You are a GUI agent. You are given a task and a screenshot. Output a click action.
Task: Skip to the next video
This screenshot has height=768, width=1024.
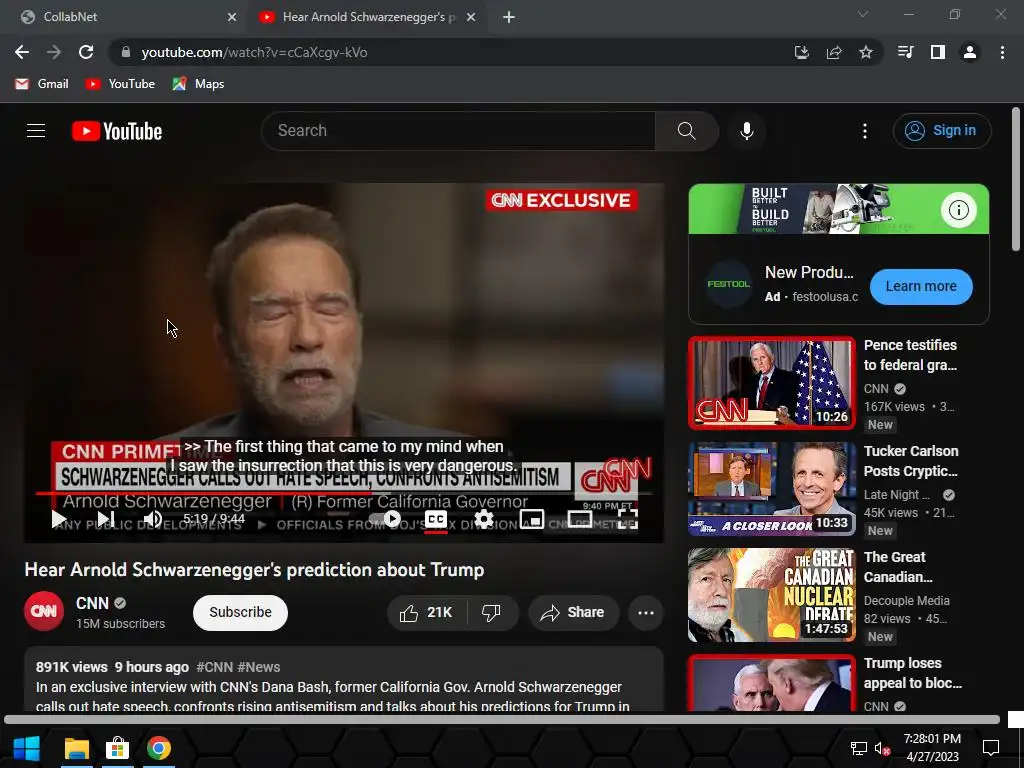click(106, 519)
